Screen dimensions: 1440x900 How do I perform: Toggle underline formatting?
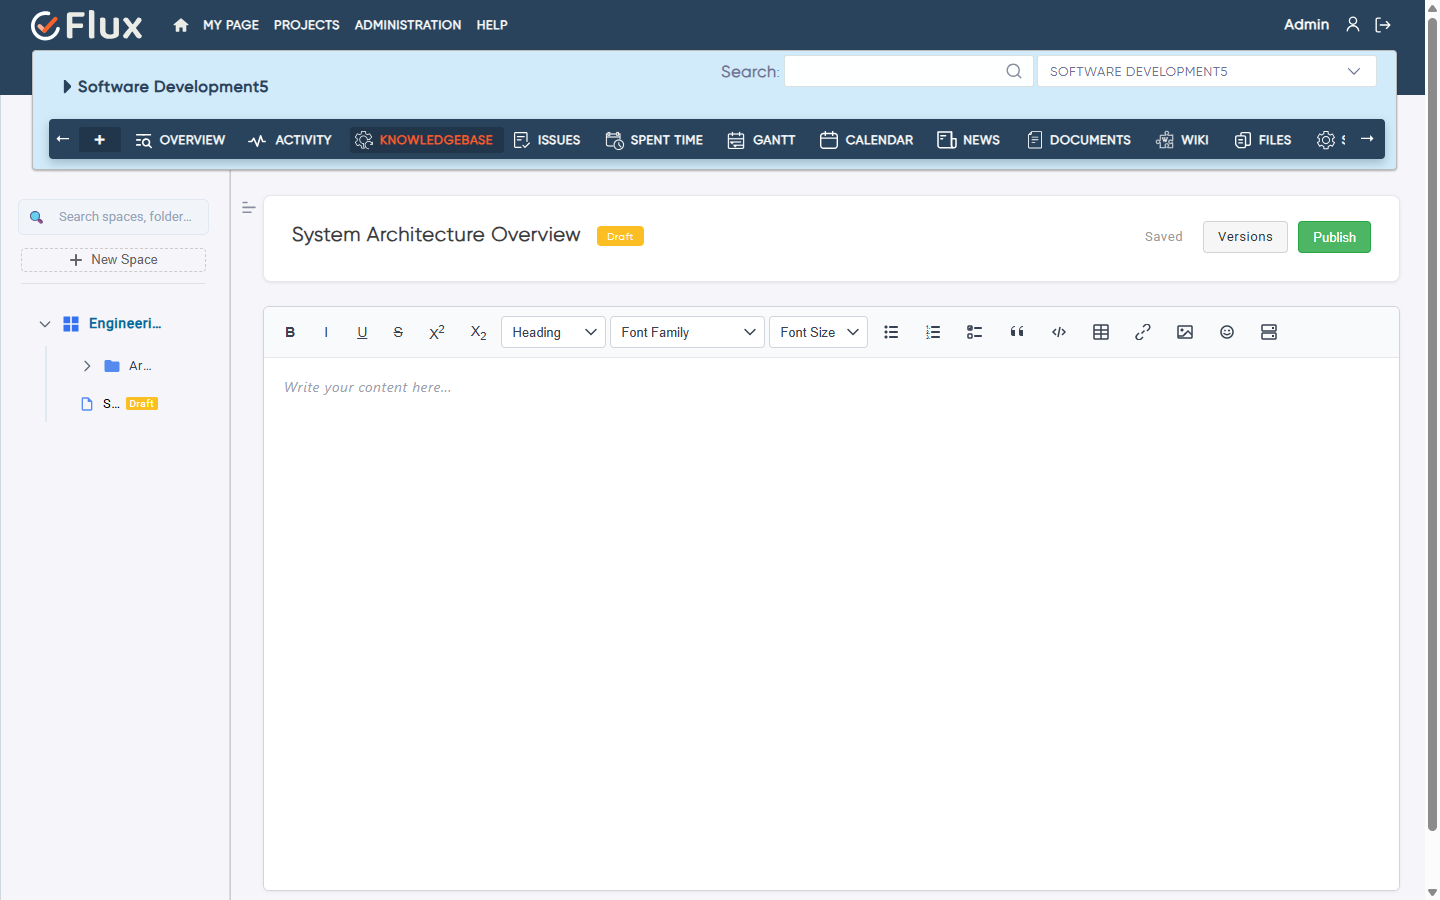[362, 332]
